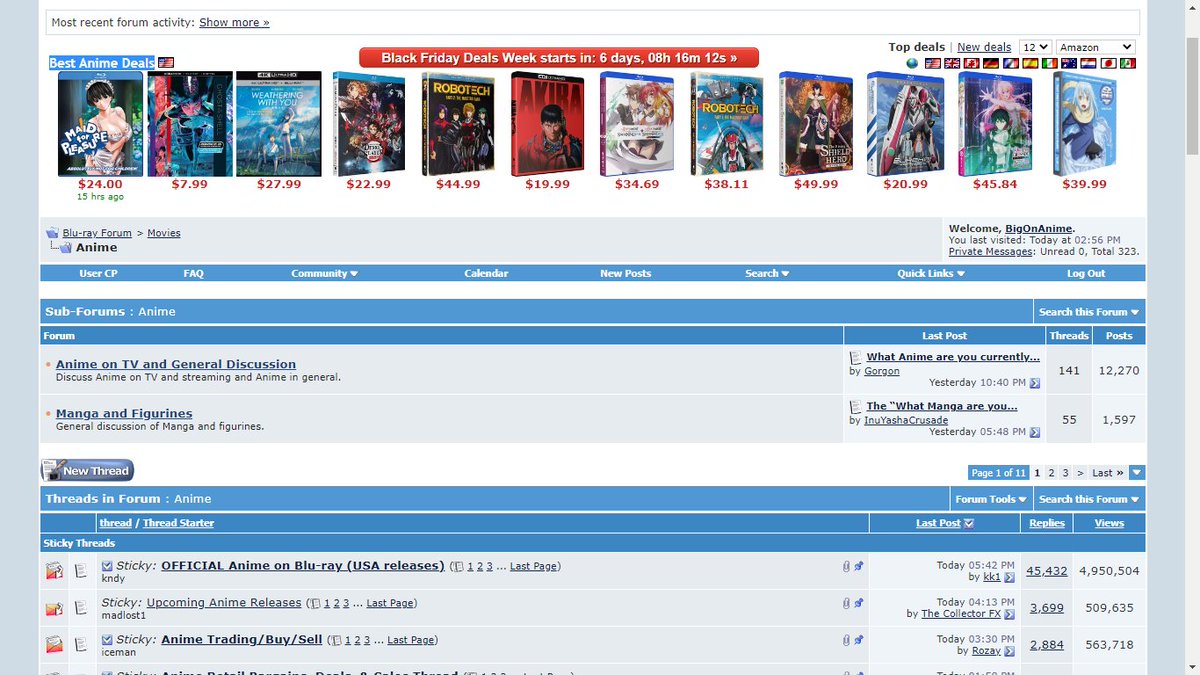Toggle Last Post sort order arrow
The height and width of the screenshot is (675, 1200).
click(x=968, y=523)
